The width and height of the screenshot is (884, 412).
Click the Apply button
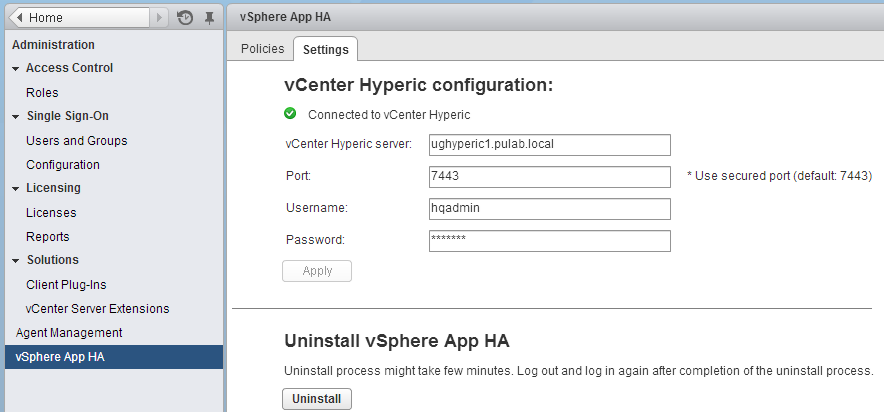pyautogui.click(x=317, y=271)
